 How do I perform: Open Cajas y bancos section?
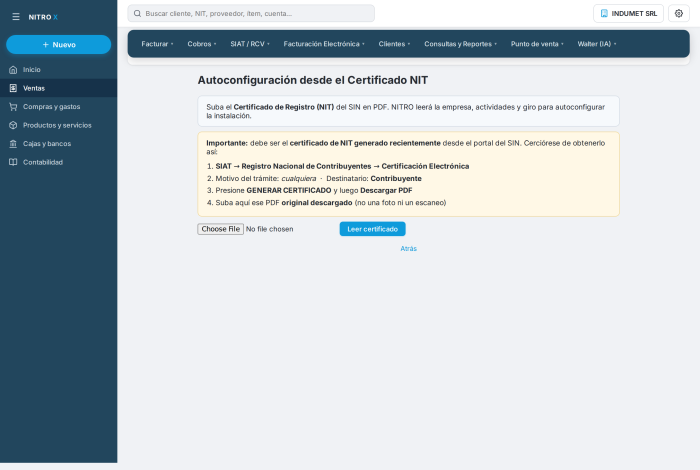pyautogui.click(x=58, y=144)
